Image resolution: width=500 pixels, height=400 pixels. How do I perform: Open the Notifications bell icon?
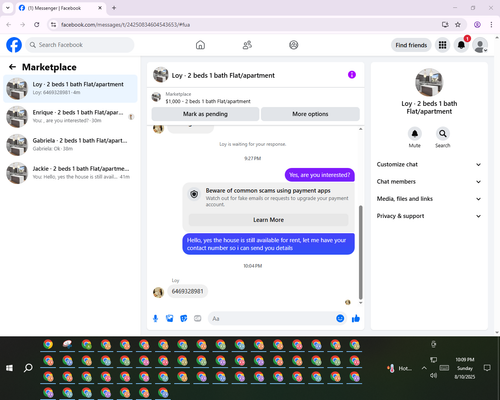461,45
